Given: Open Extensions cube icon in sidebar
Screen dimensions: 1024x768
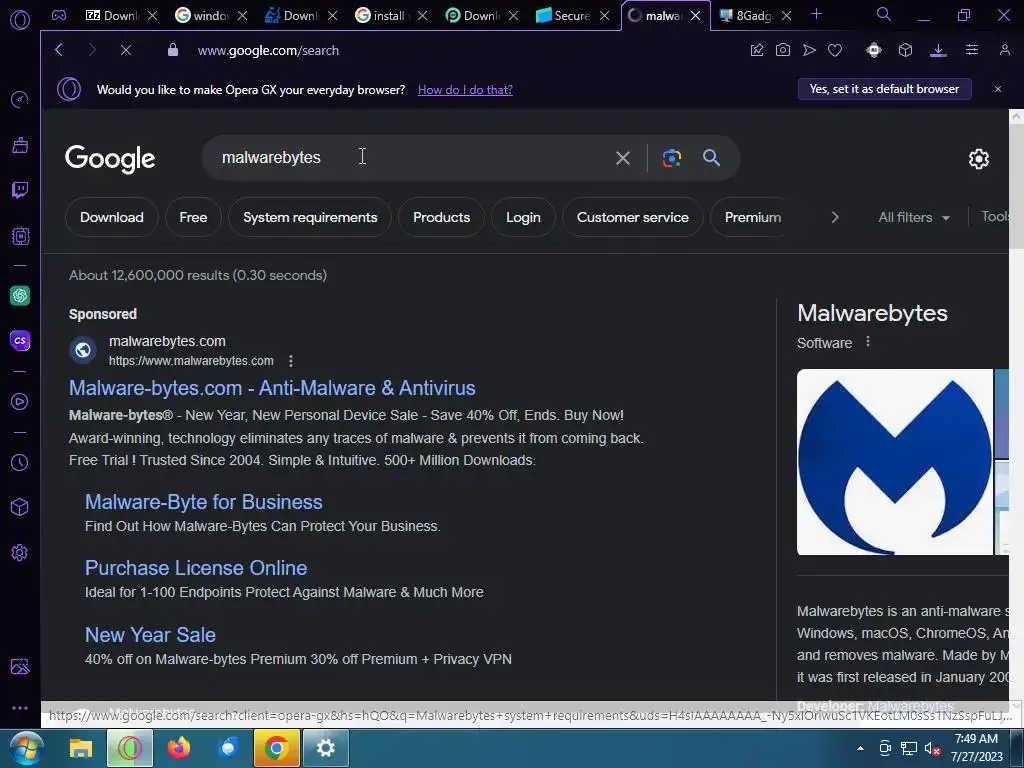Looking at the screenshot, I should 20,507.
